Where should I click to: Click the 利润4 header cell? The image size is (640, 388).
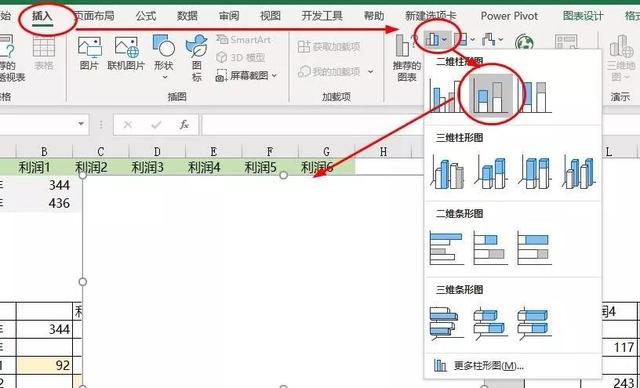(213, 167)
